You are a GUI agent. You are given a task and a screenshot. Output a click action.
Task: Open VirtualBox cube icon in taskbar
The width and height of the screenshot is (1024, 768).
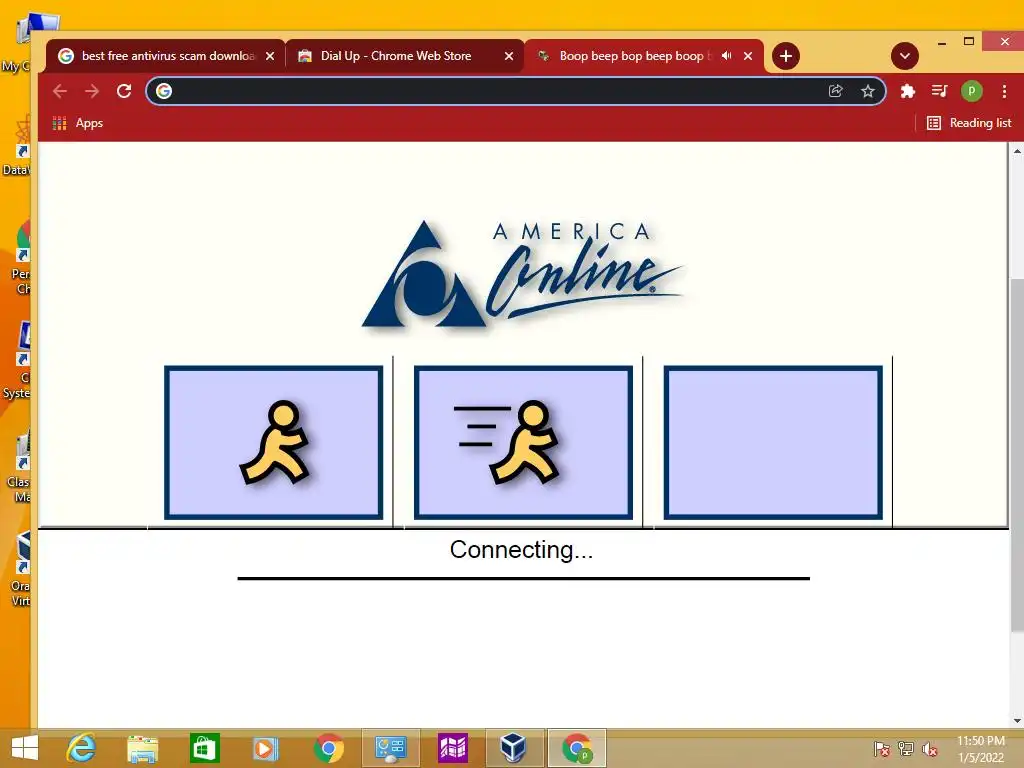(513, 748)
